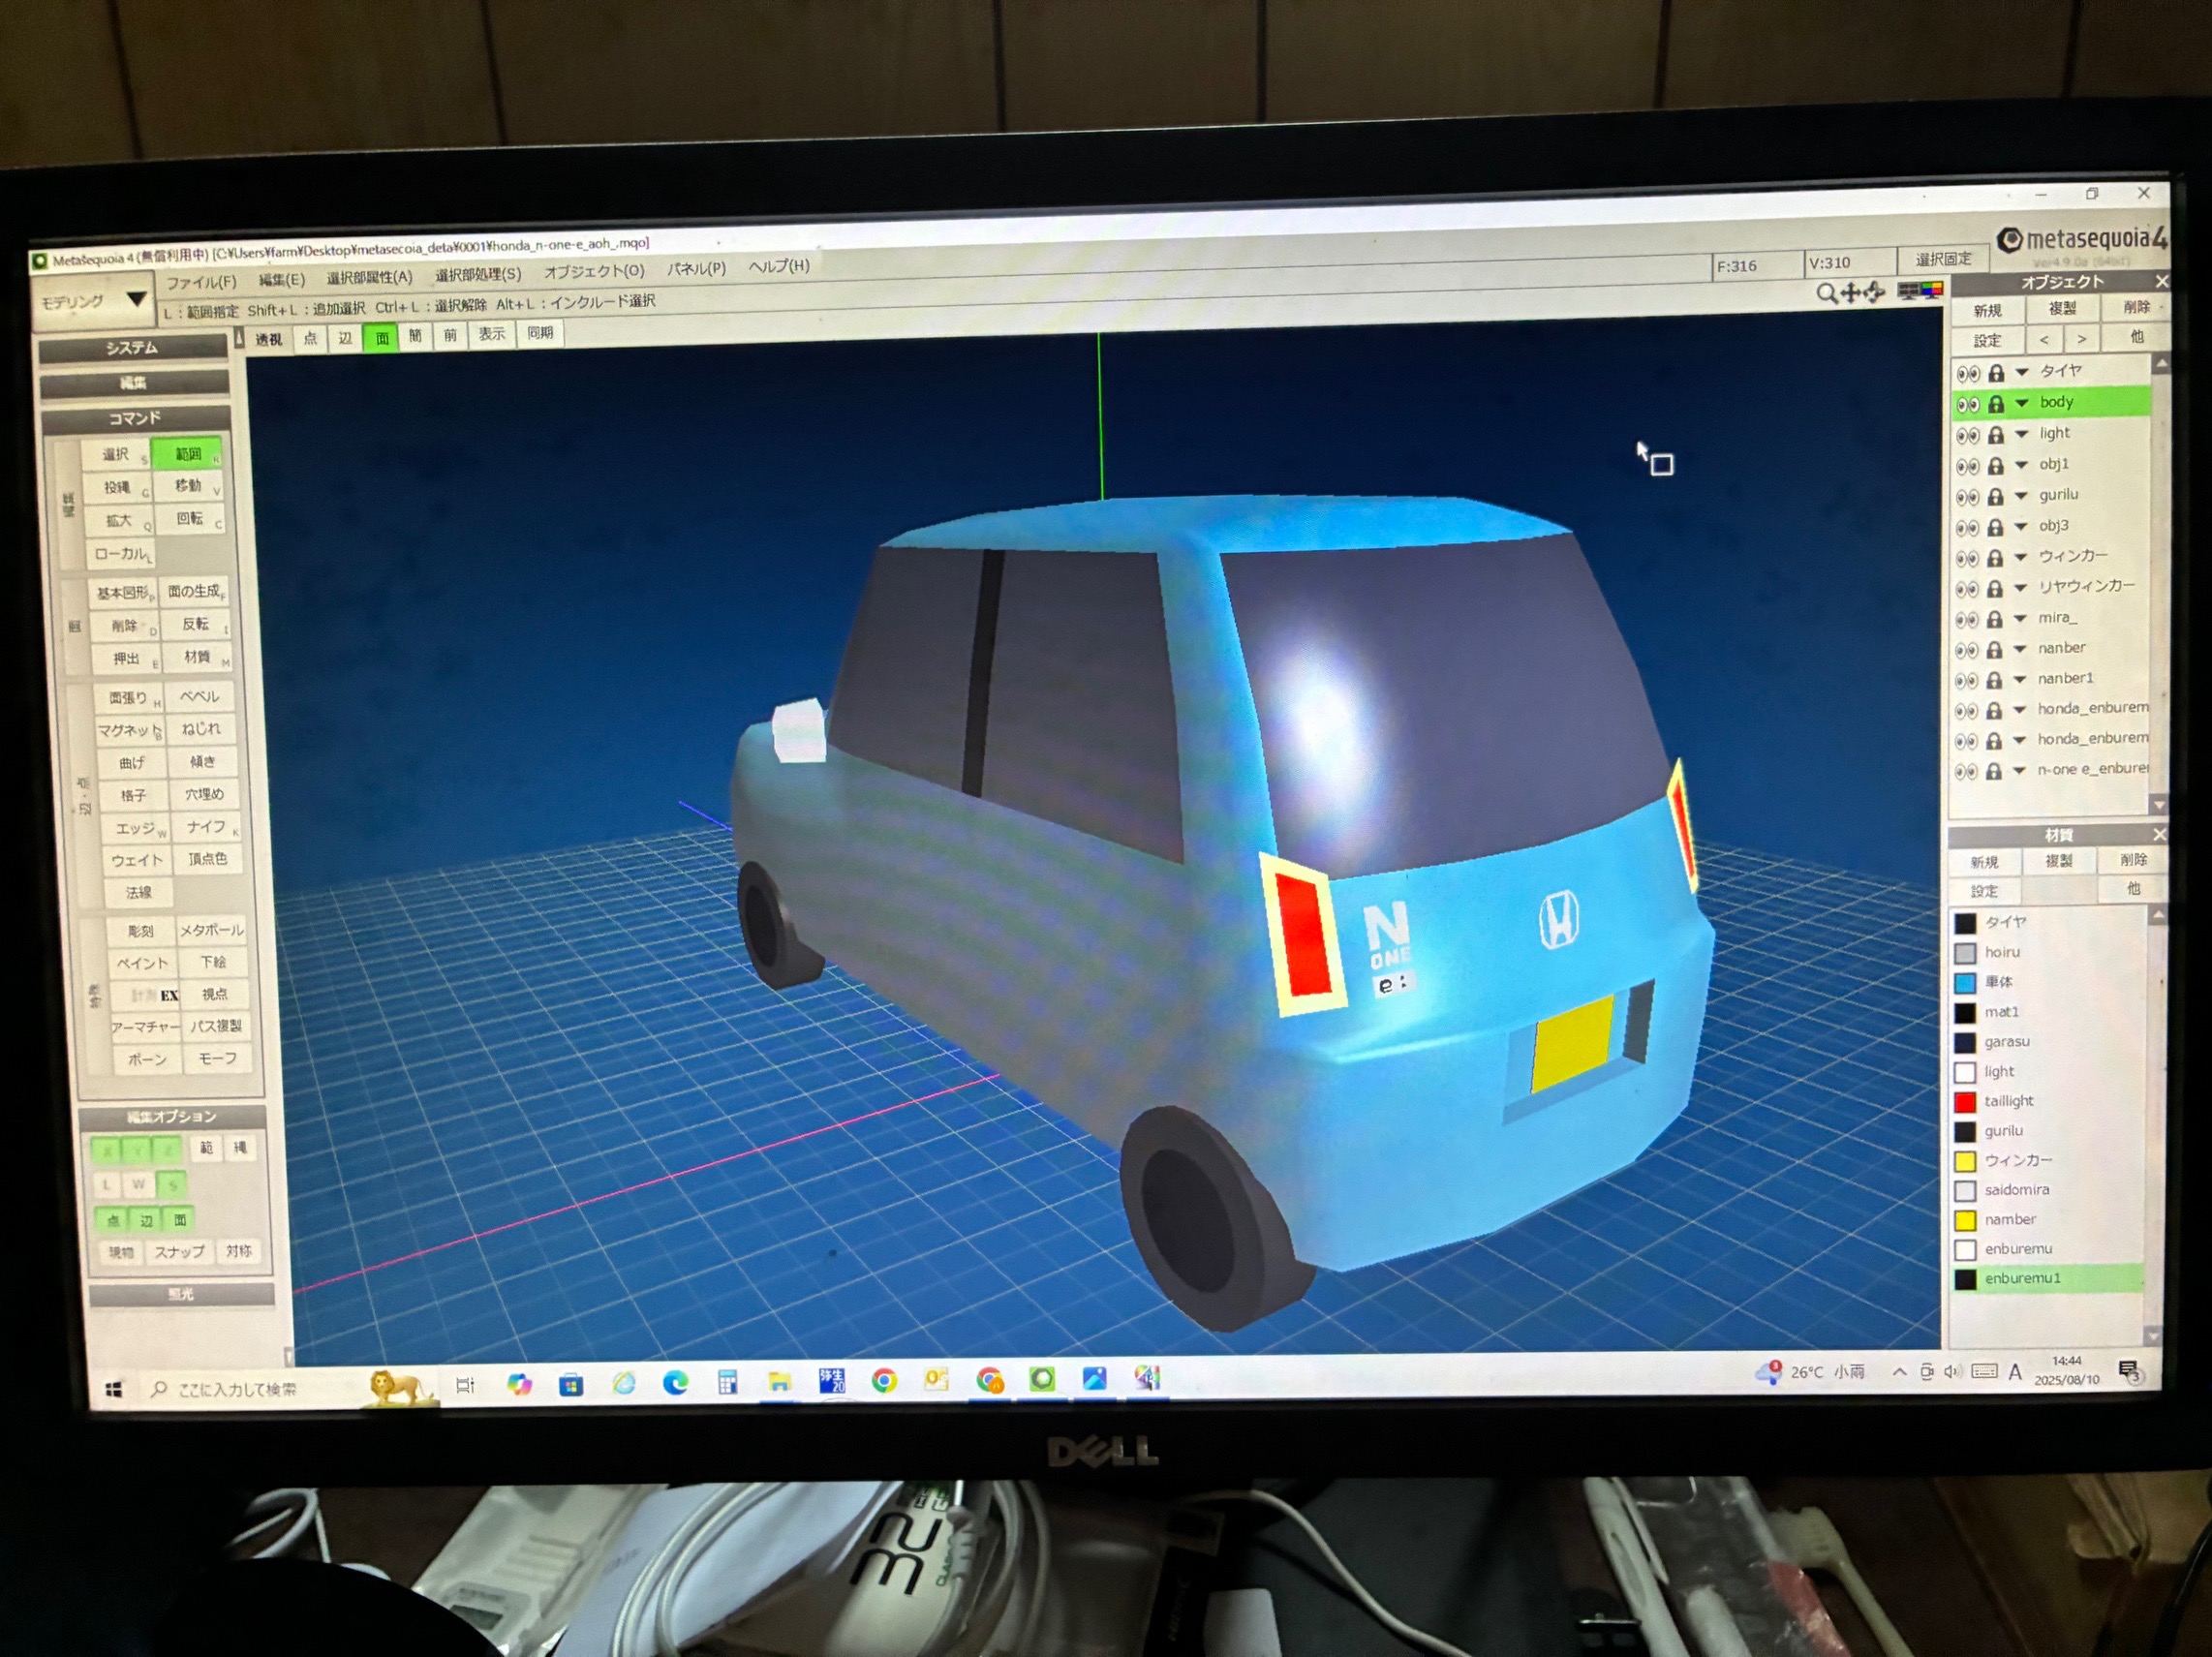Viewport: 2212px width, 1657px height.
Task: Toggle lock icon on obj1 object
Action: coord(1995,466)
